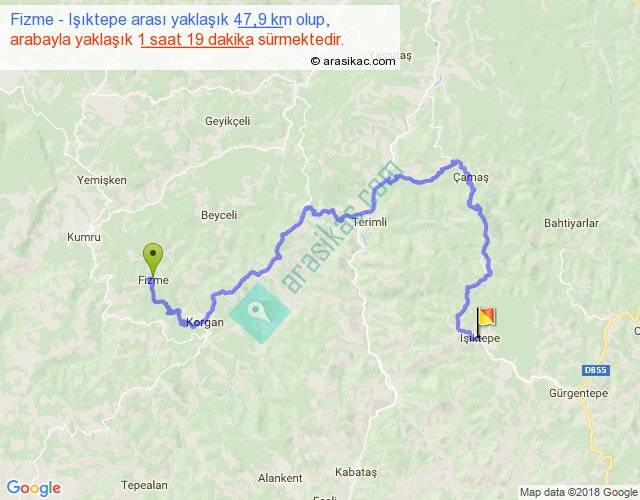Click the arasikac.com copyright text

point(353,61)
